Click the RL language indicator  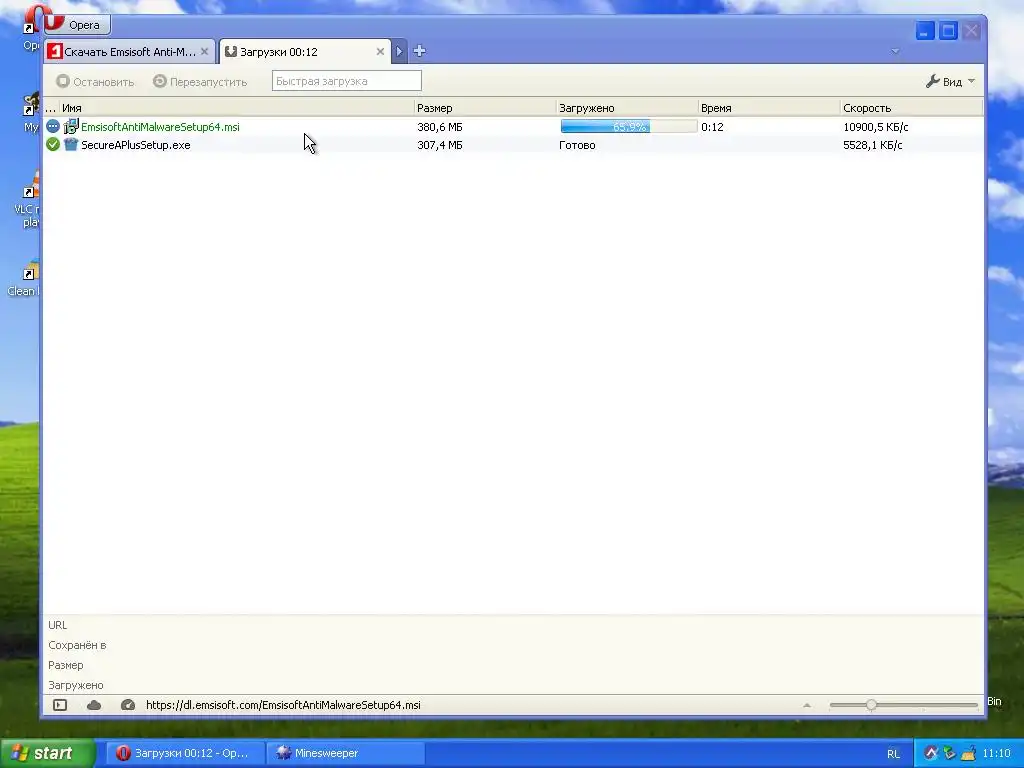(x=893, y=754)
